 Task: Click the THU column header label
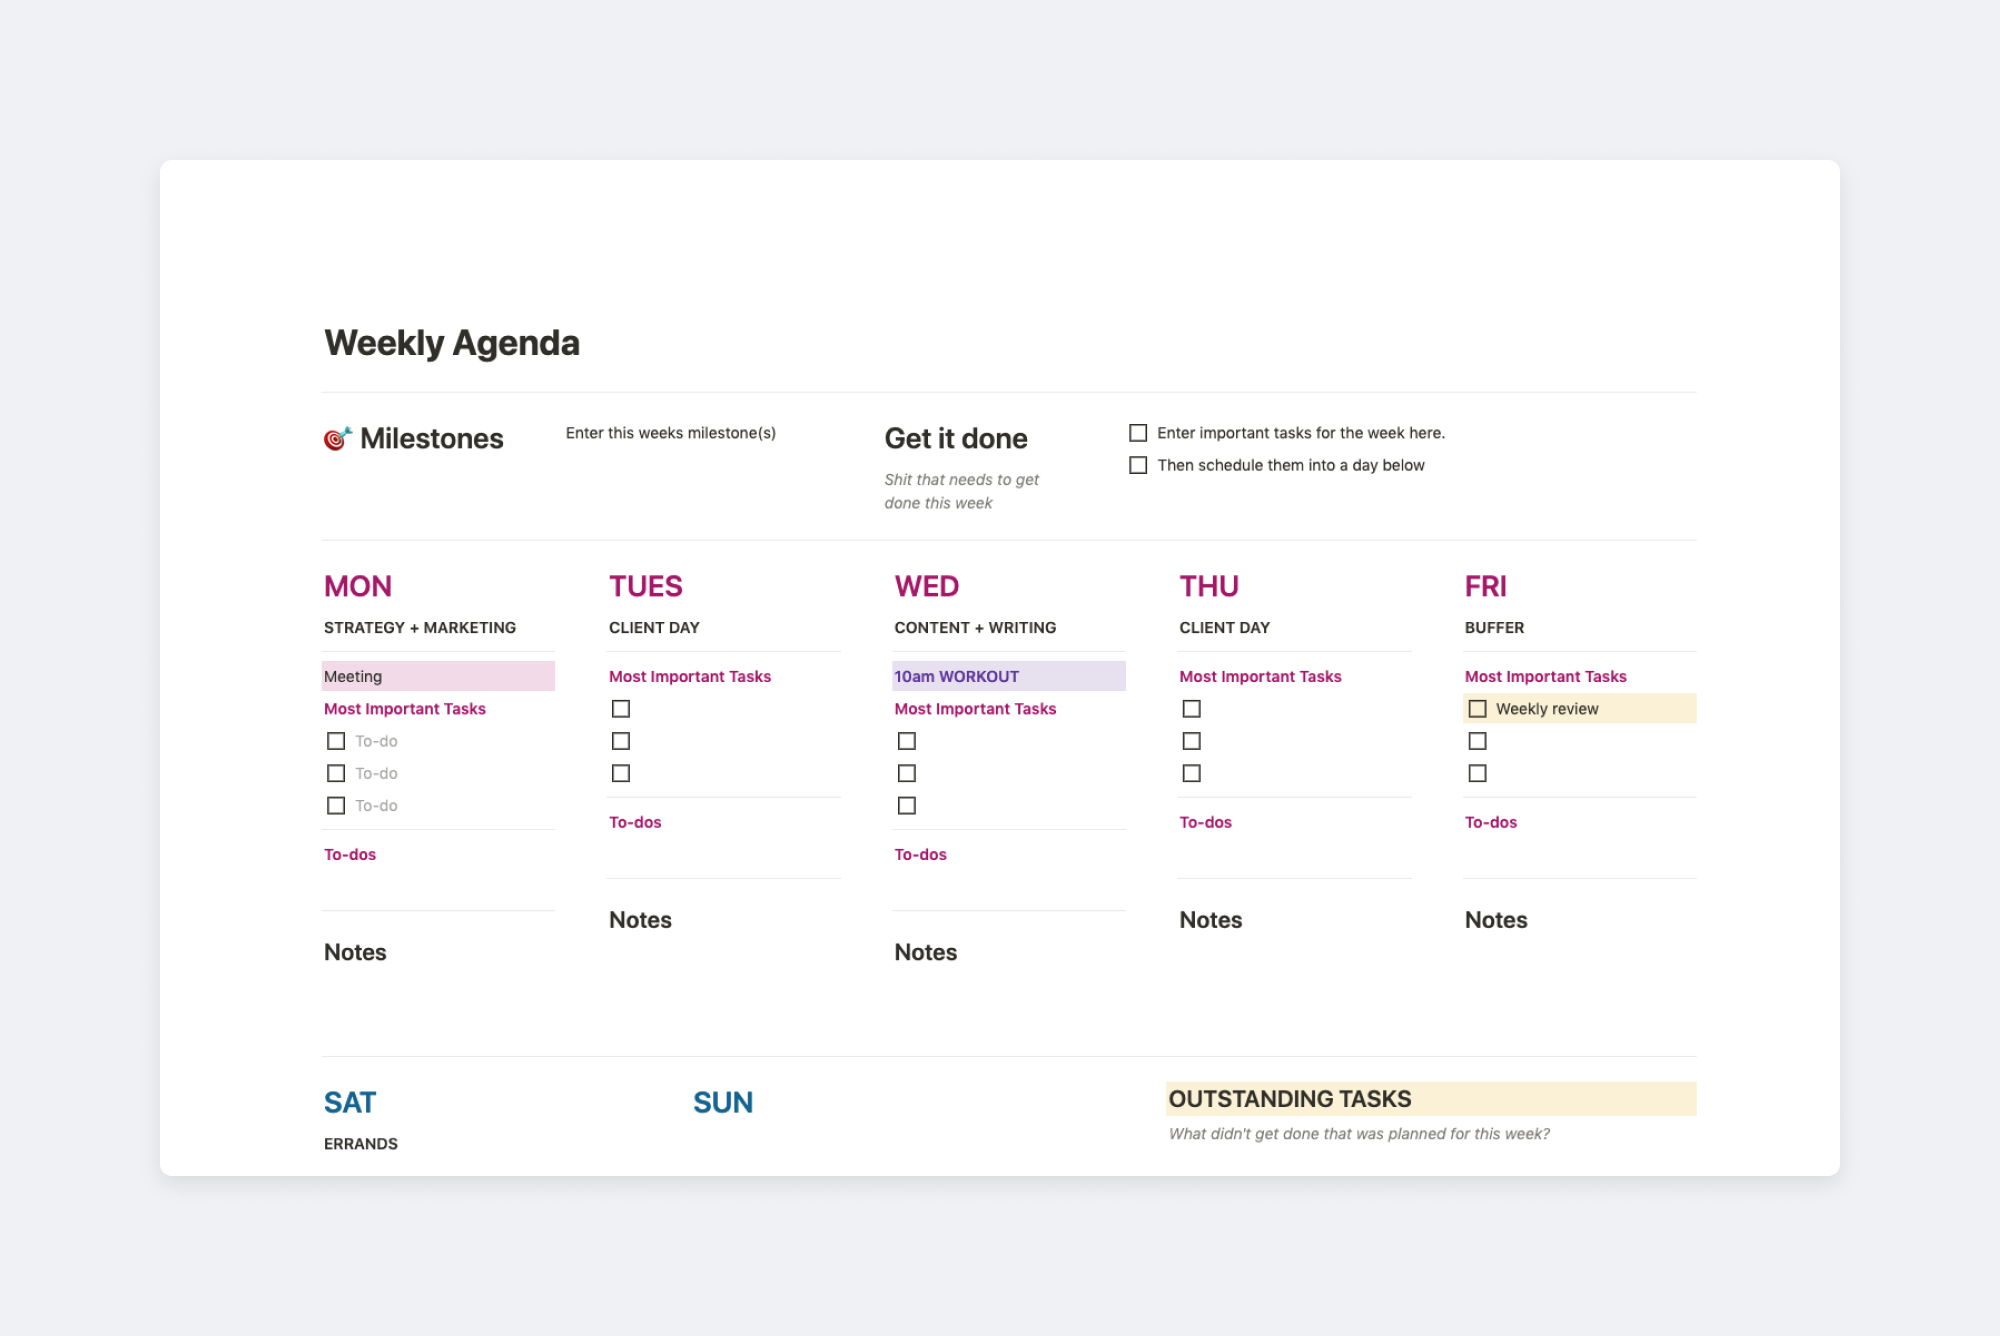pyautogui.click(x=1209, y=586)
